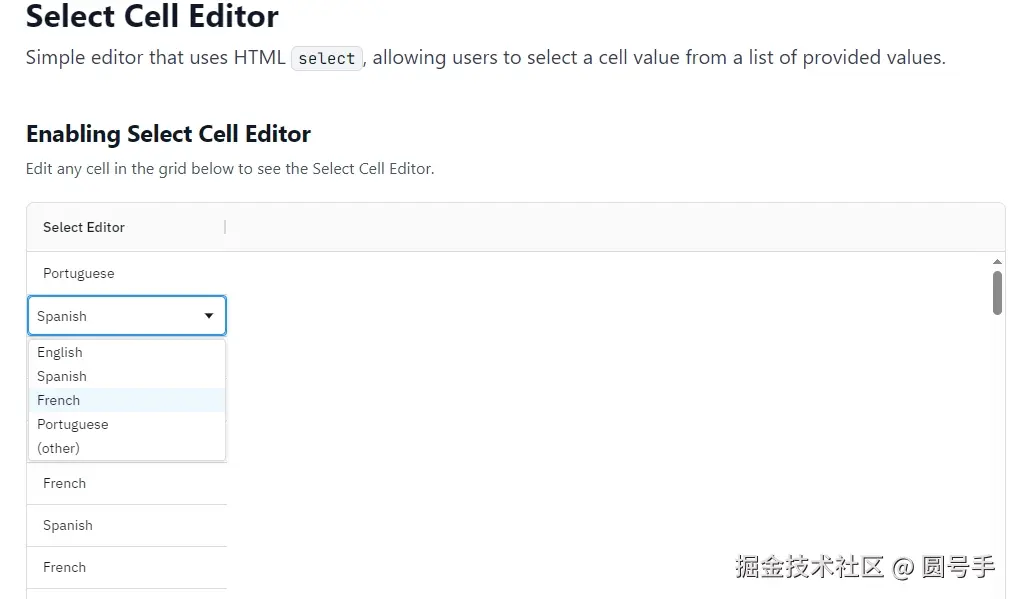Select the (other) option in the list
Screen dimensions: 1014x599
click(x=58, y=448)
